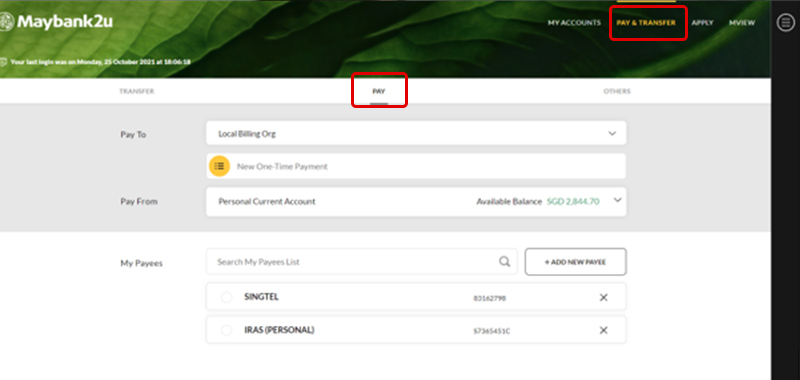Image resolution: width=800 pixels, height=380 pixels.
Task: Click the + ADD NEW PAYEE button
Action: coord(576,262)
